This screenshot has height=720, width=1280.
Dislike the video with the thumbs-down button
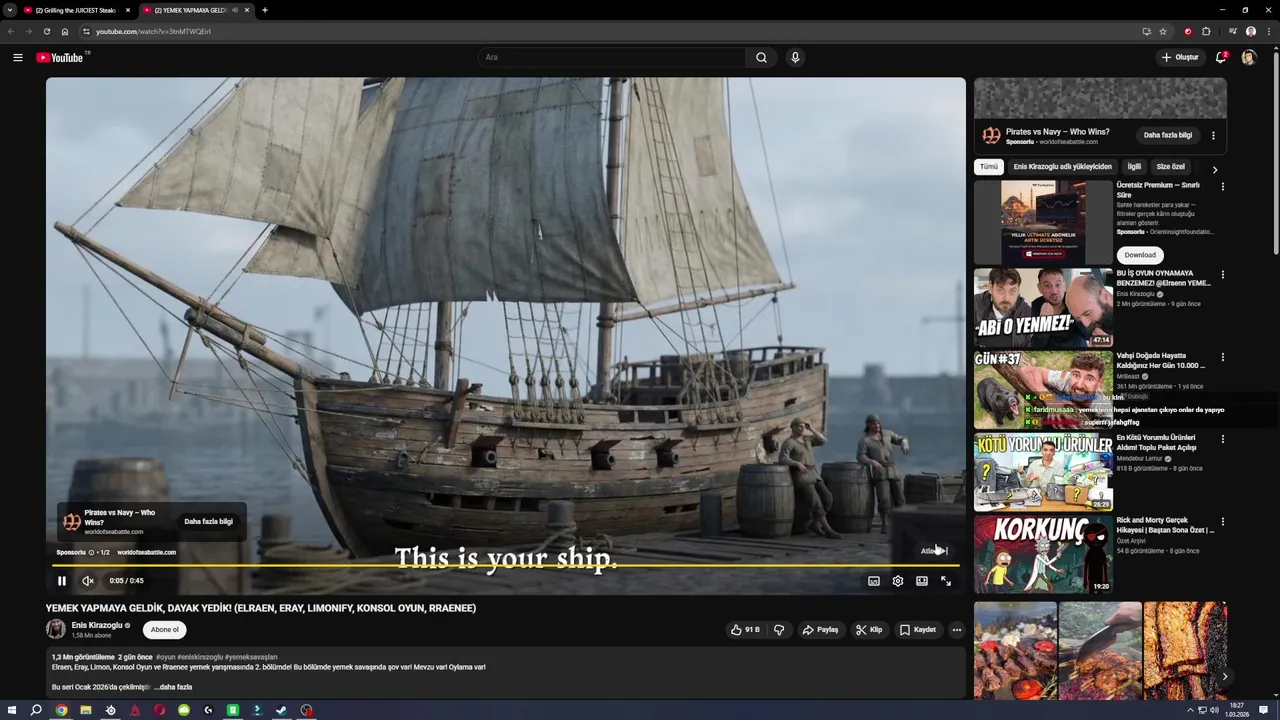779,630
